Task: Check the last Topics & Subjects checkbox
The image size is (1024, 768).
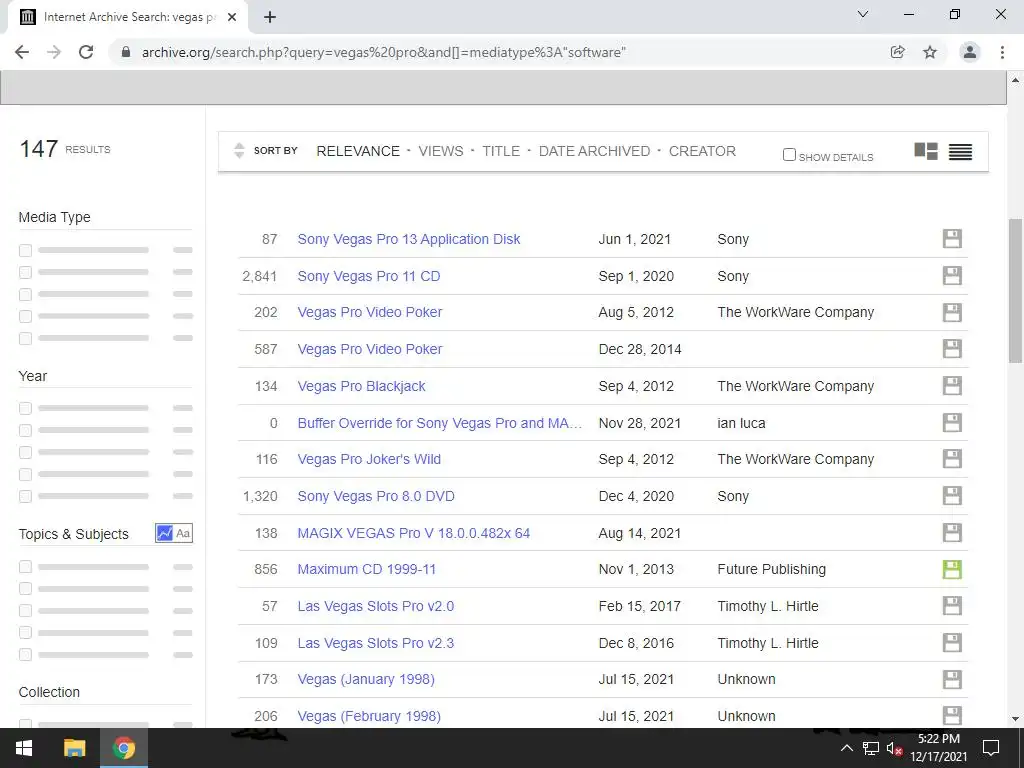Action: click(x=25, y=654)
